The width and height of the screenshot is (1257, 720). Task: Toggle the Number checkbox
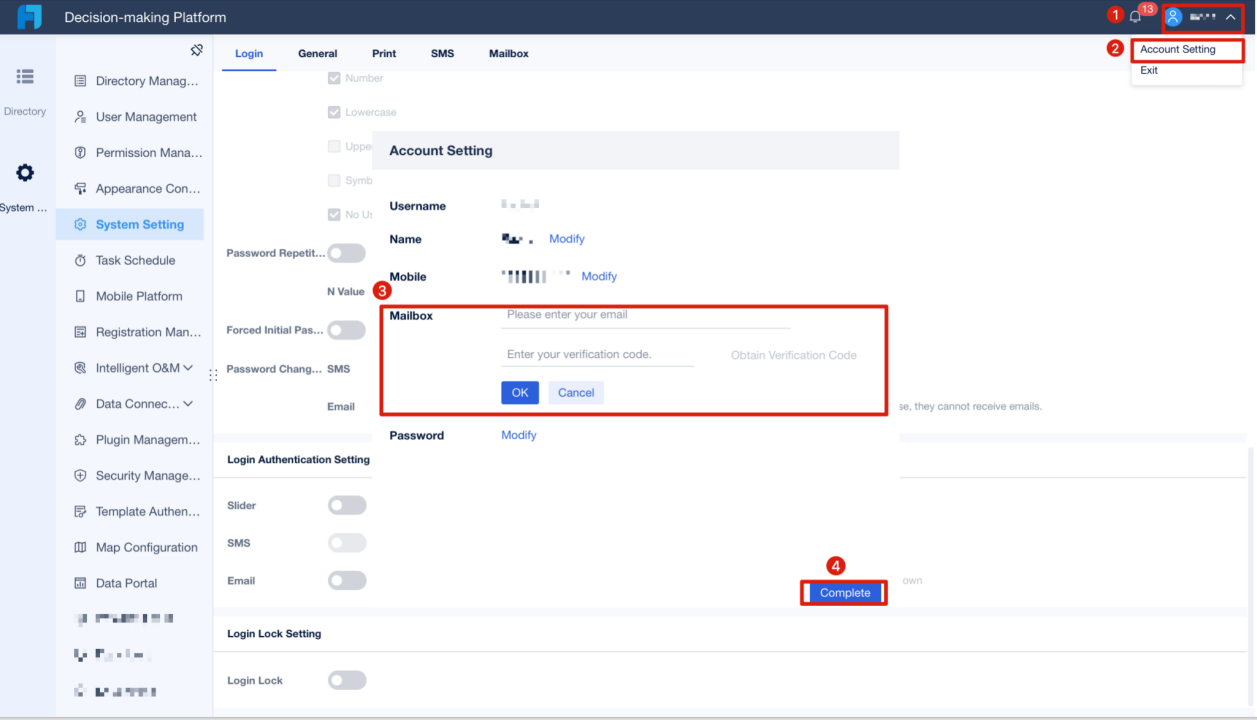334,78
